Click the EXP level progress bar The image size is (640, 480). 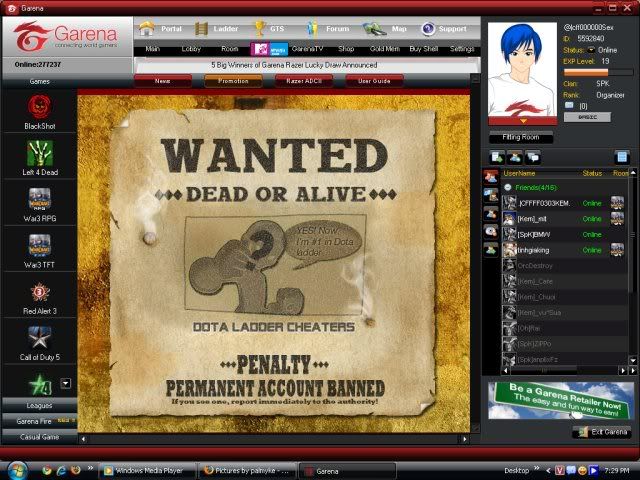598,73
